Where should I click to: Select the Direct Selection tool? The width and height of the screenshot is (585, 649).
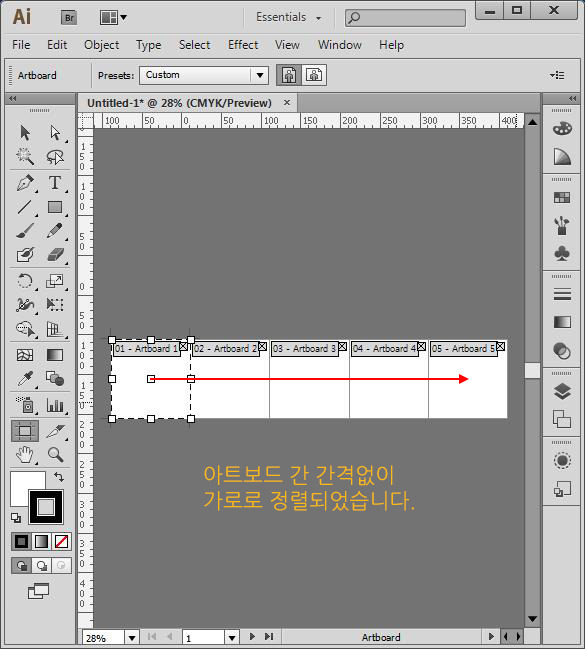[55, 133]
